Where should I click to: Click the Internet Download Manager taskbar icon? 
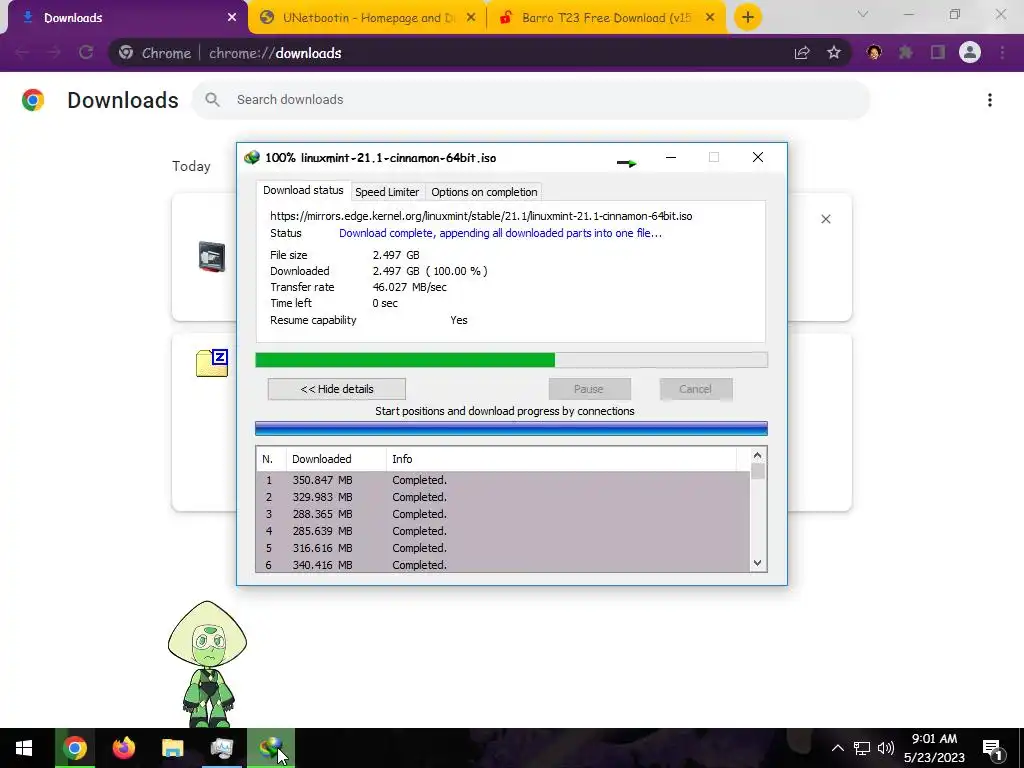(270, 748)
